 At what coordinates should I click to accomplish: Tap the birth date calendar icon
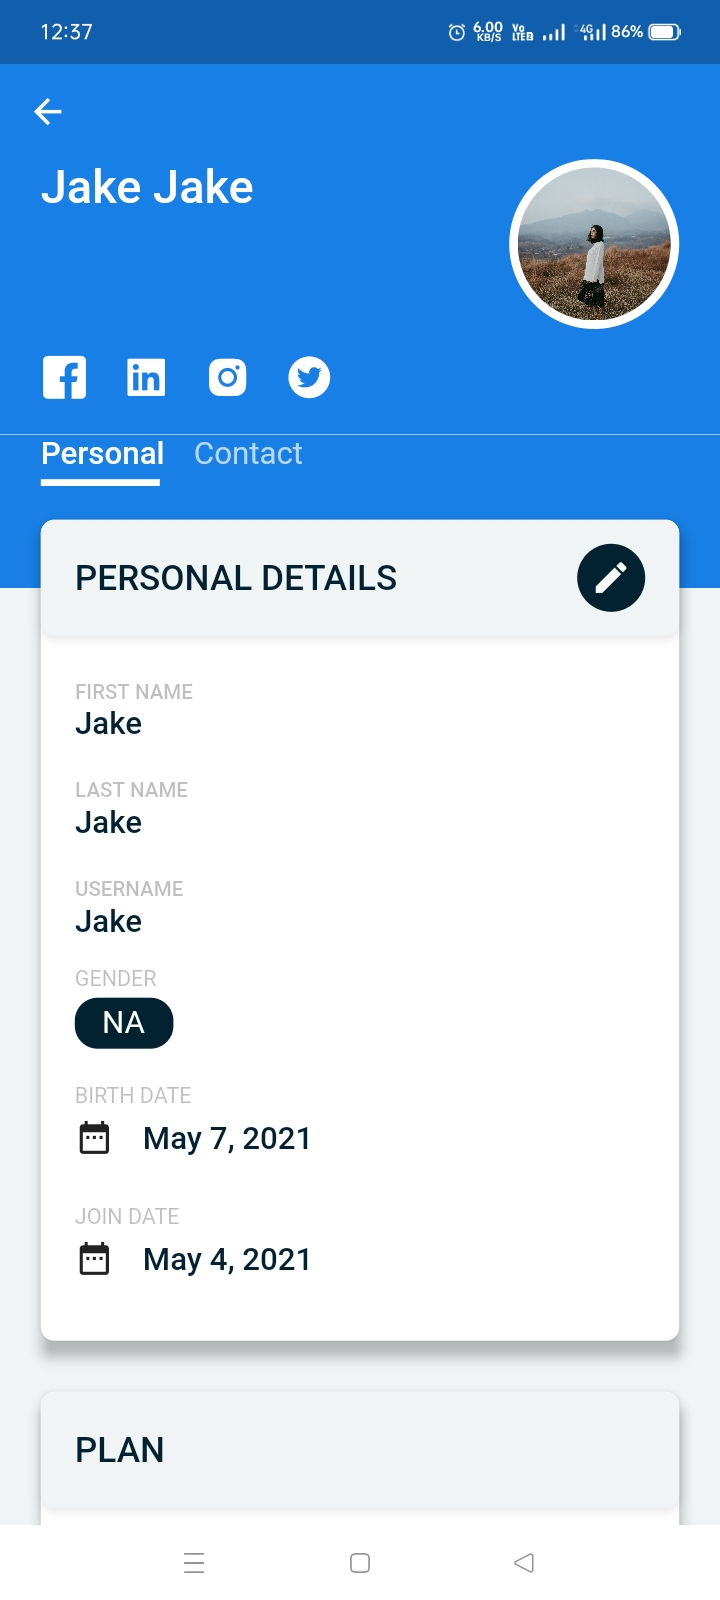point(94,1138)
